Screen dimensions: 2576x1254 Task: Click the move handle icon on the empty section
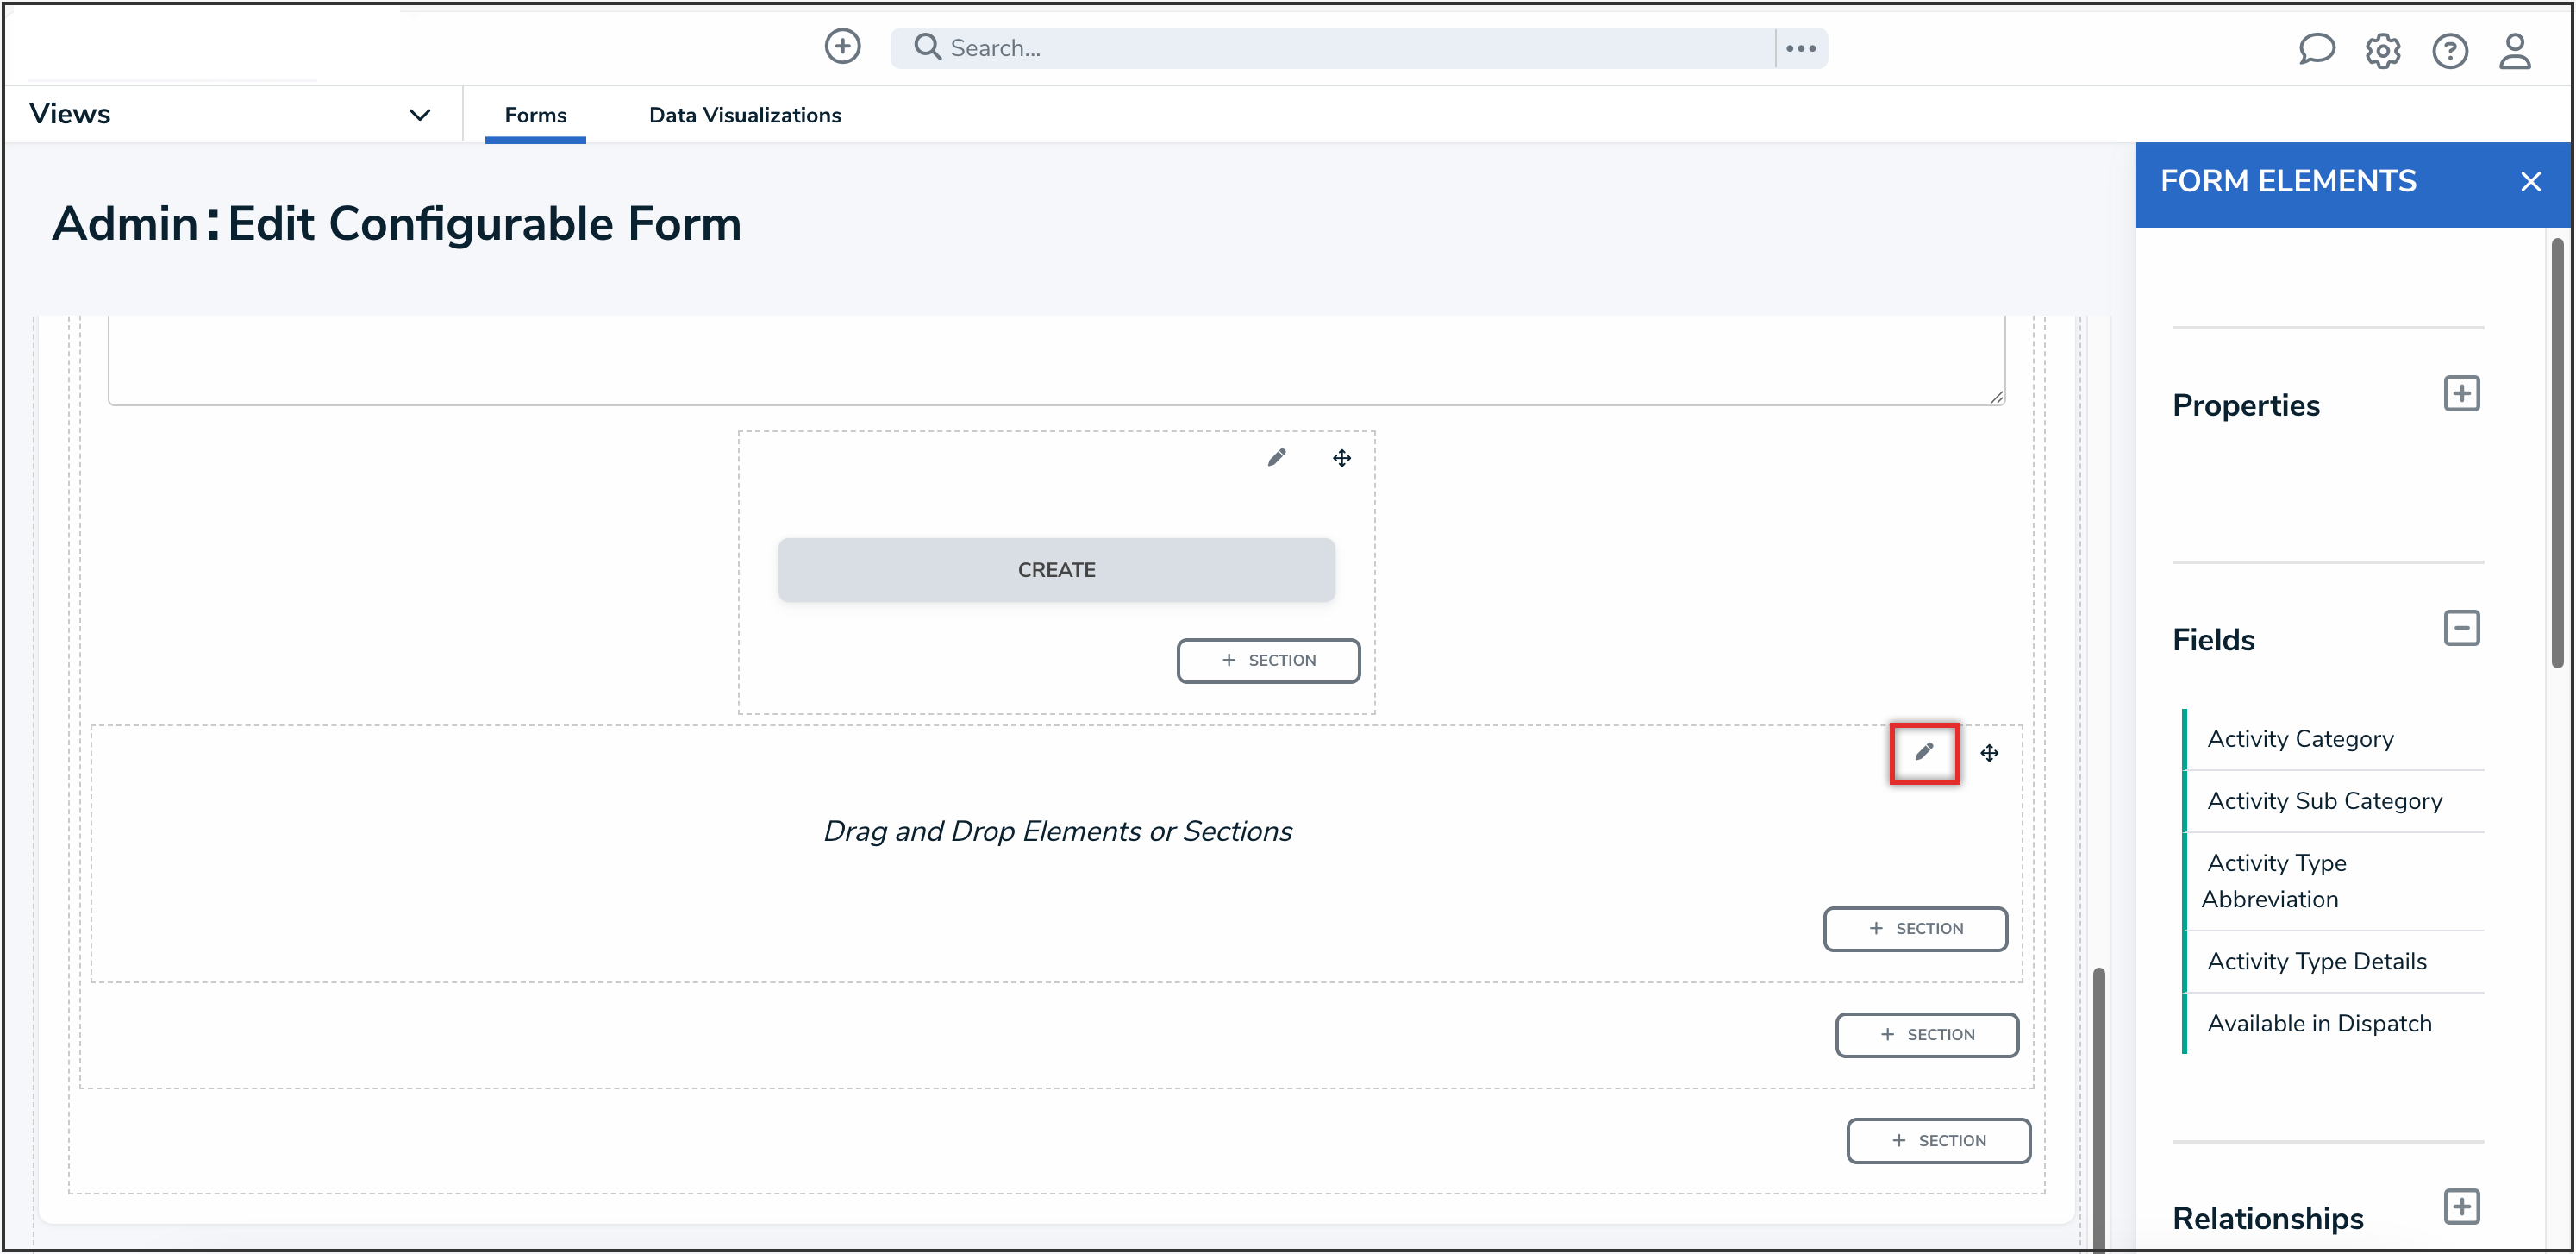click(x=1989, y=753)
